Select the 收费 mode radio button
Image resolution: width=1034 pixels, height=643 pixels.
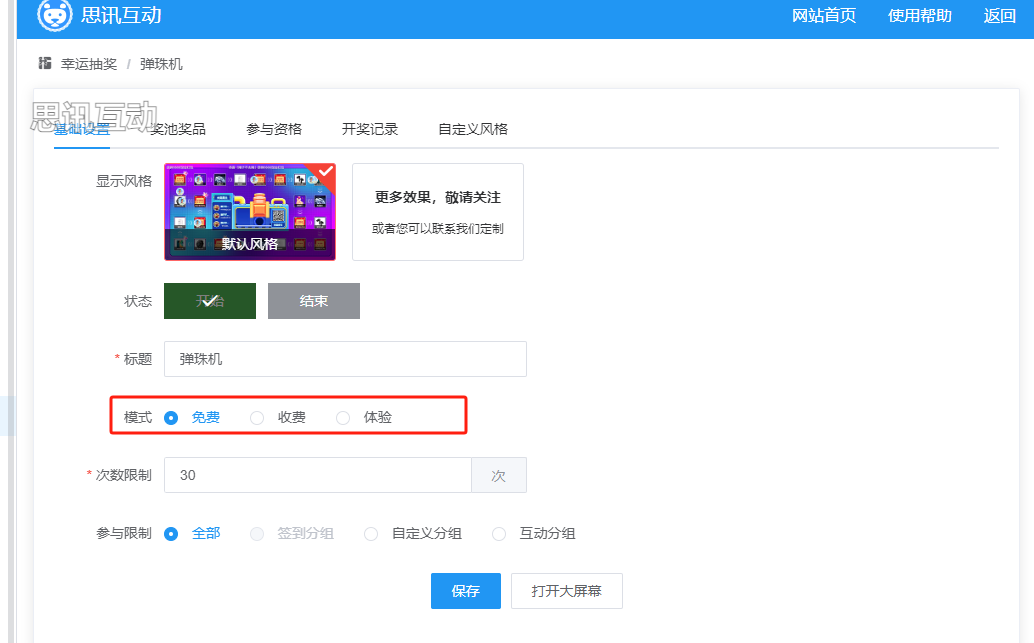tap(257, 417)
